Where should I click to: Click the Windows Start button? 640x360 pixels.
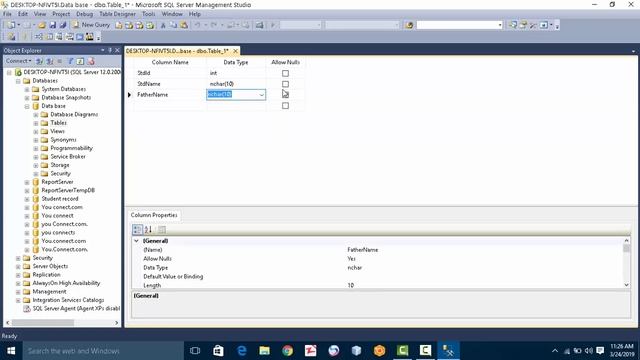[11, 351]
